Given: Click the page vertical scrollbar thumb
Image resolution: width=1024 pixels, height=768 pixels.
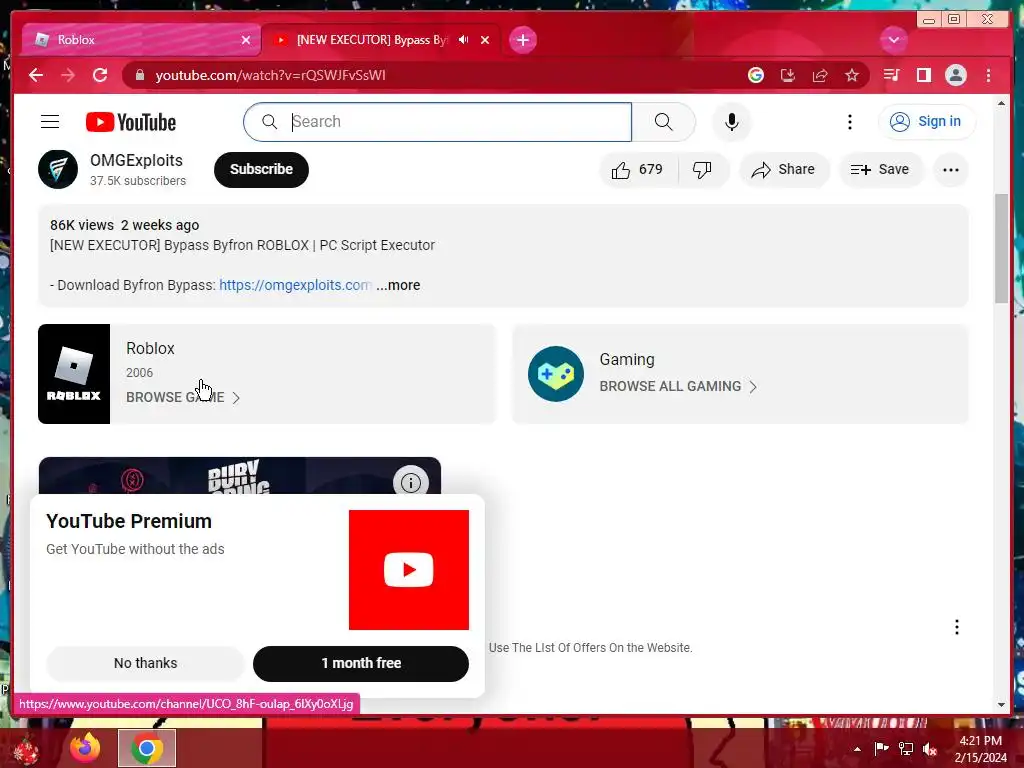Looking at the screenshot, I should tap(1002, 248).
